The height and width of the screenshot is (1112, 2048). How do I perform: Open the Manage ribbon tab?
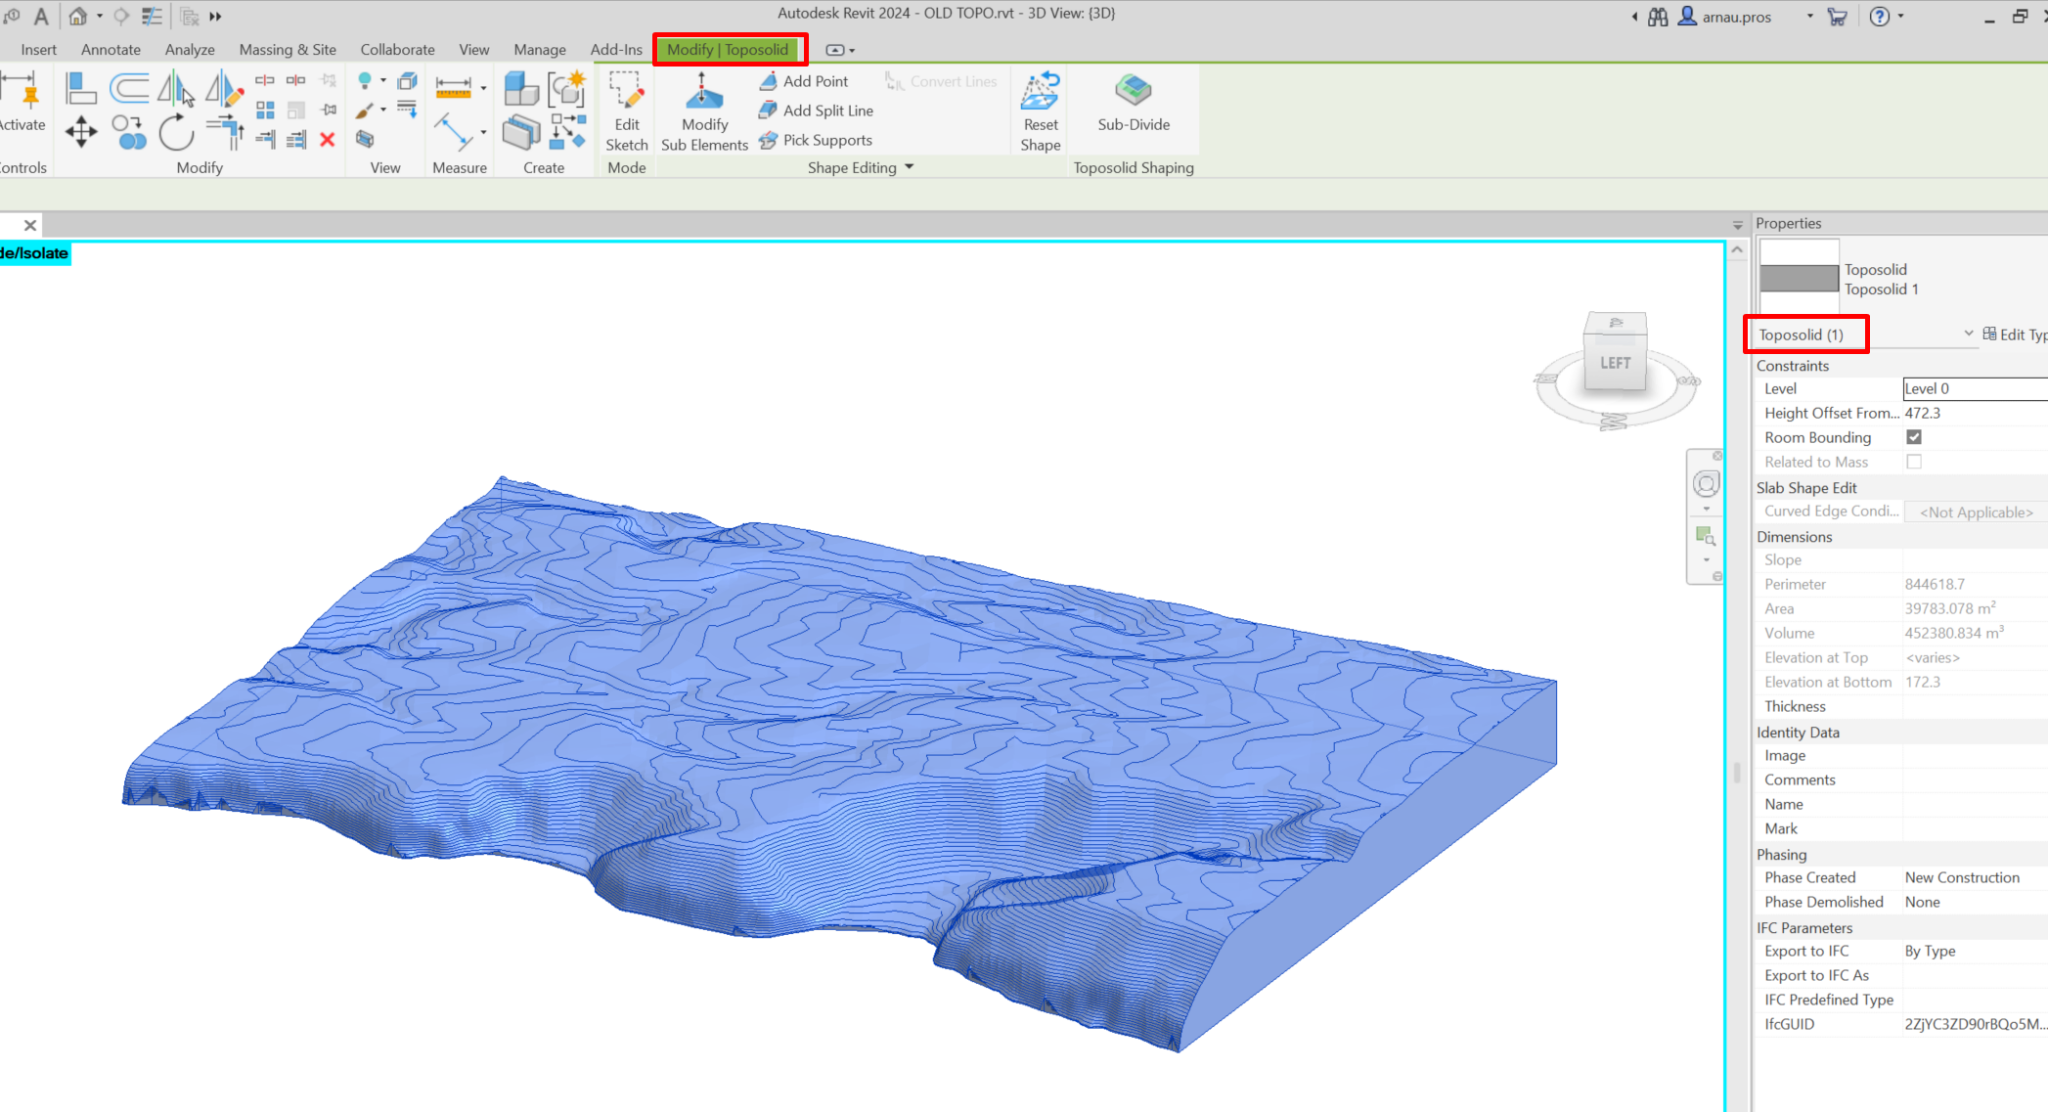click(x=540, y=49)
